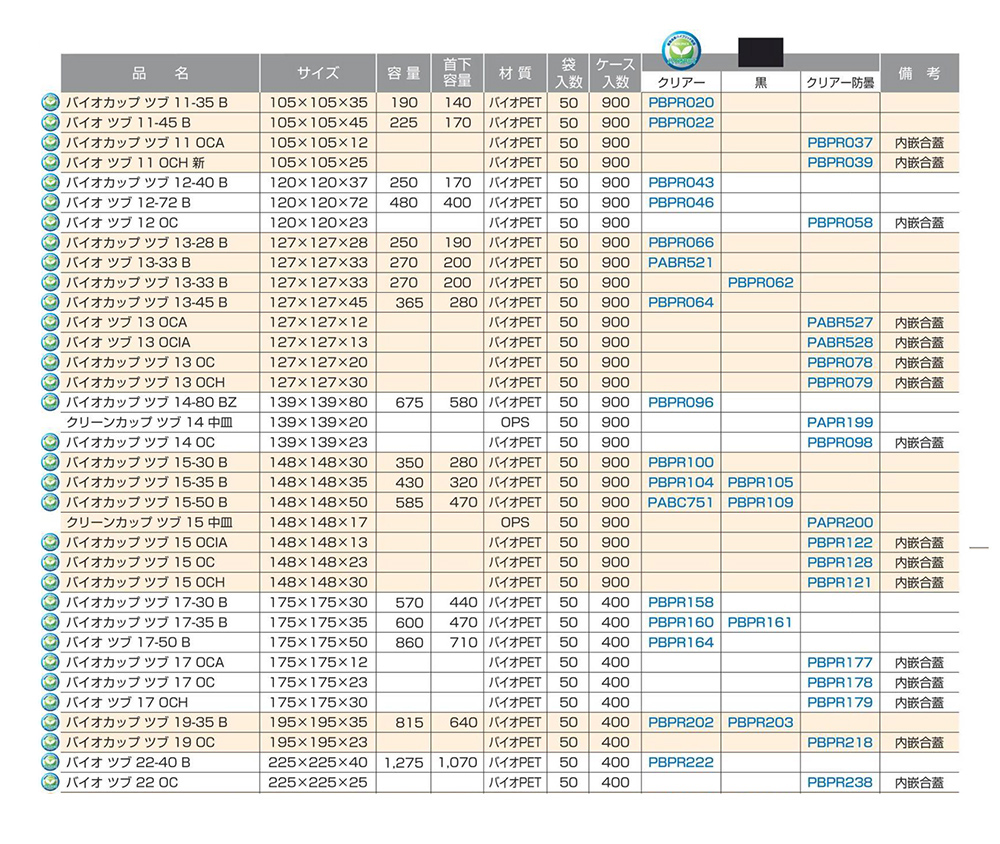The image size is (1000, 844).
Task: Click the eco icon beside バイオ ツブ 13 OCIA
Action: (x=50, y=342)
